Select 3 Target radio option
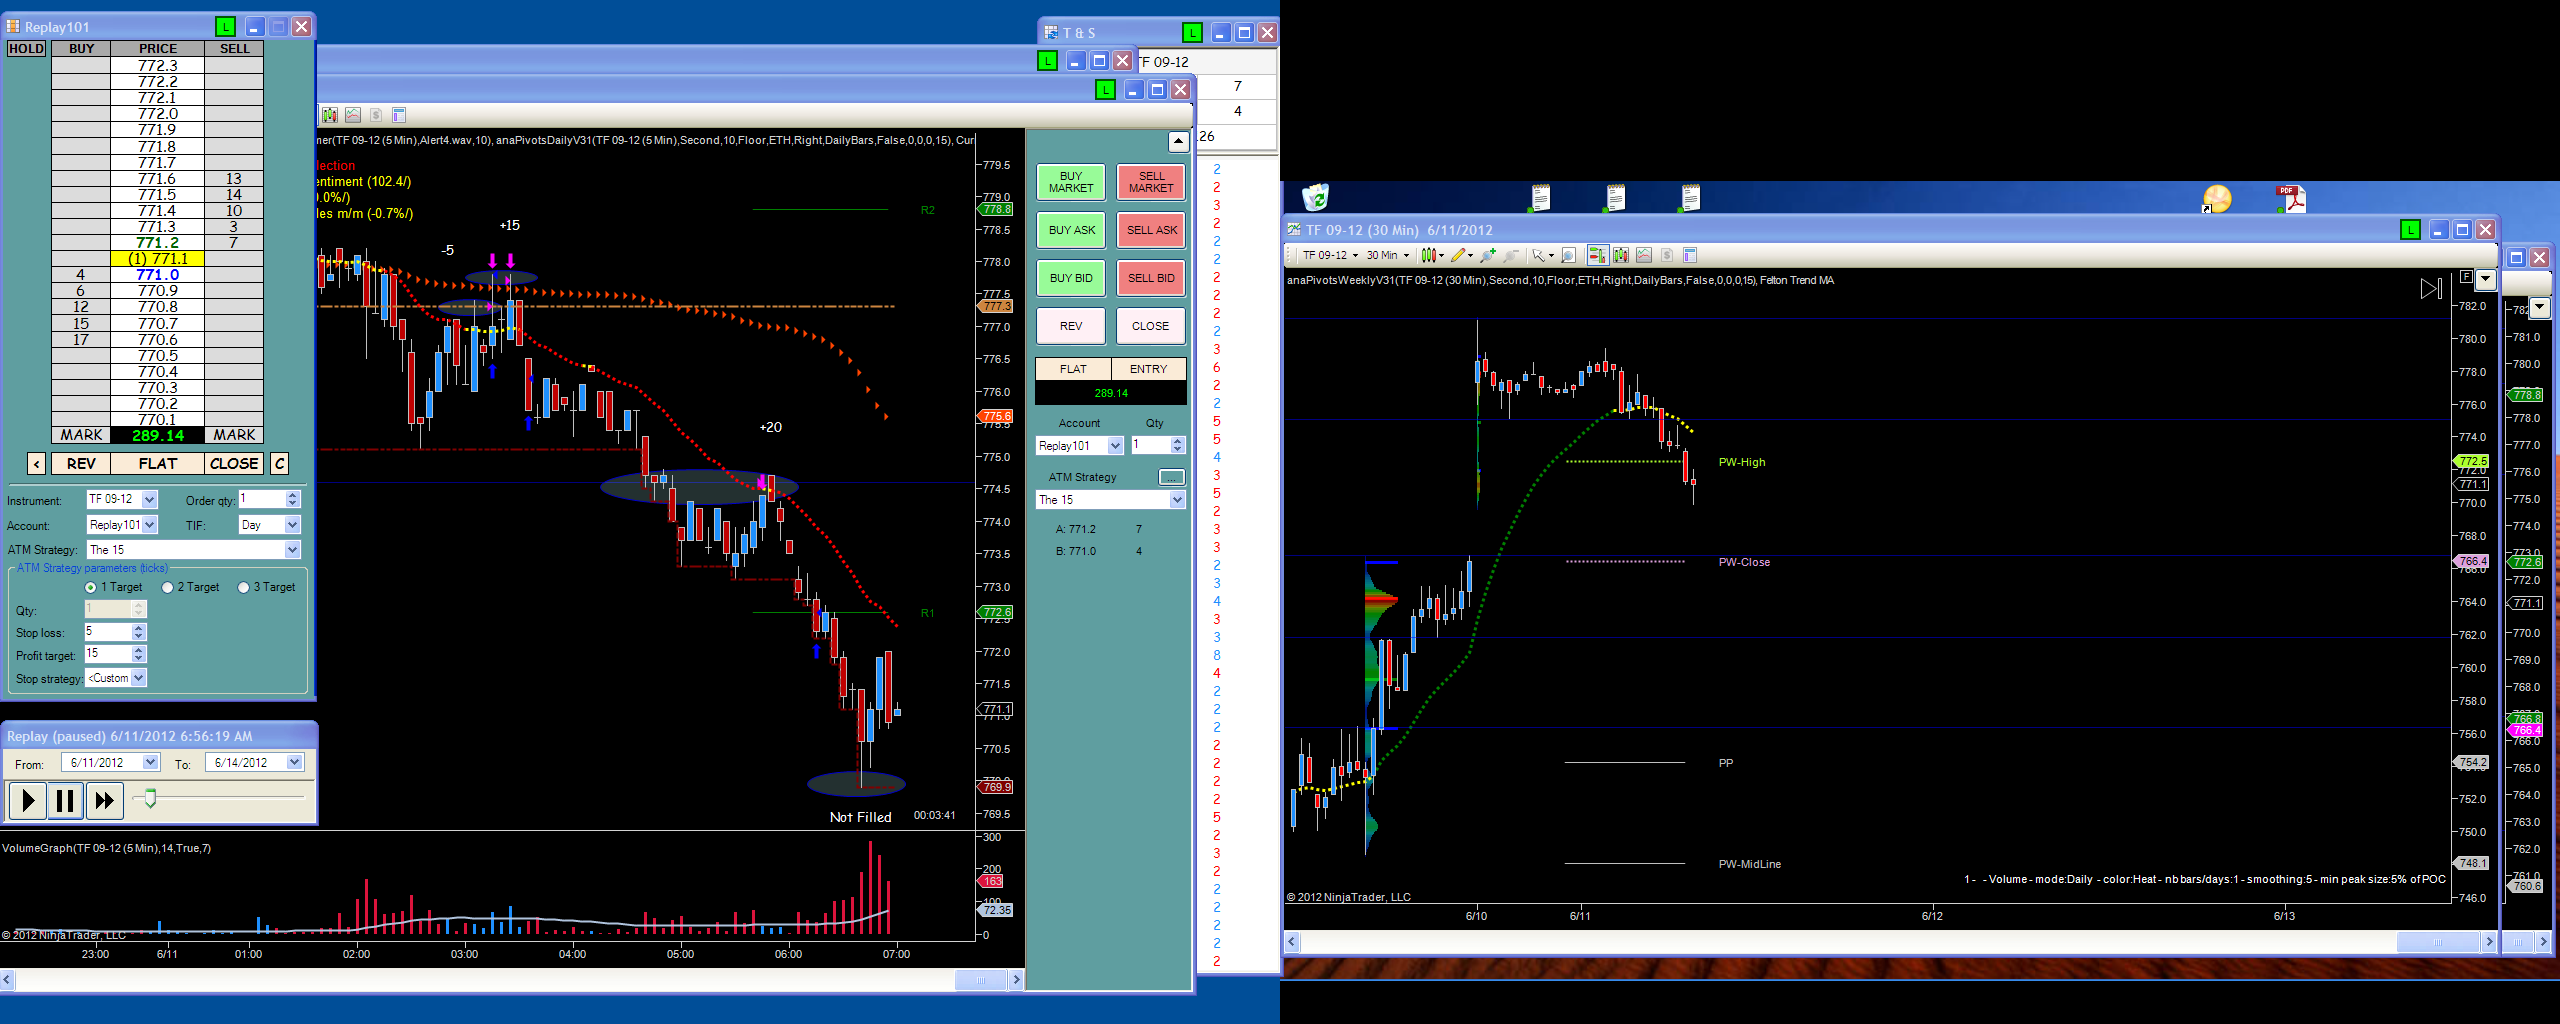 (x=243, y=588)
